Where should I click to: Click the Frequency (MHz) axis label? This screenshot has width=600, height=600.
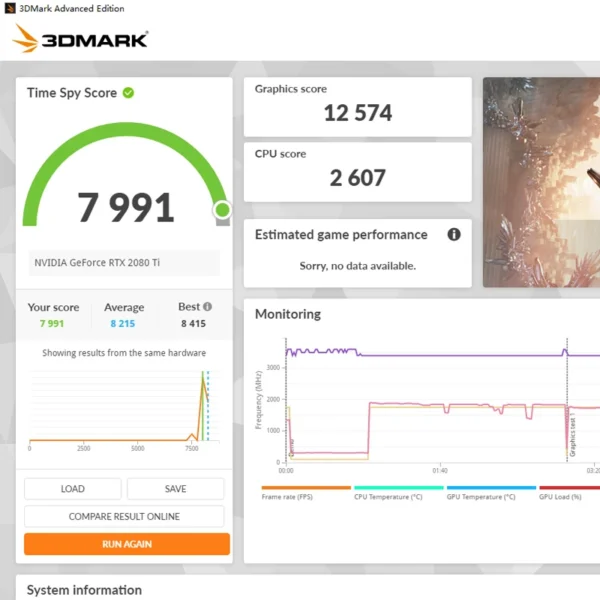(x=258, y=400)
